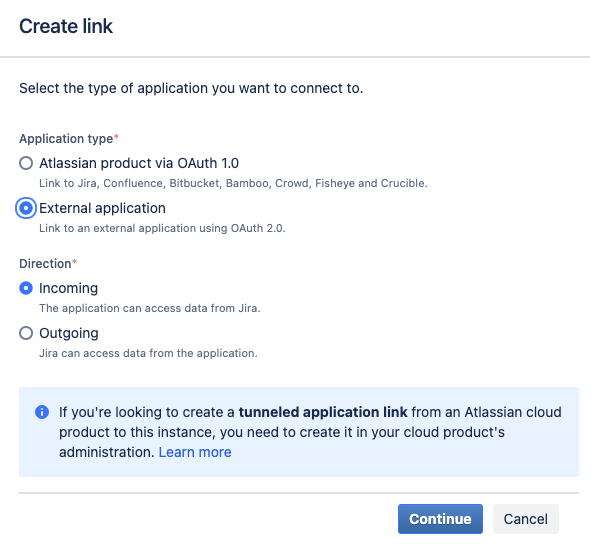Select External application radio button
This screenshot has height=544, width=590.
coord(26,208)
